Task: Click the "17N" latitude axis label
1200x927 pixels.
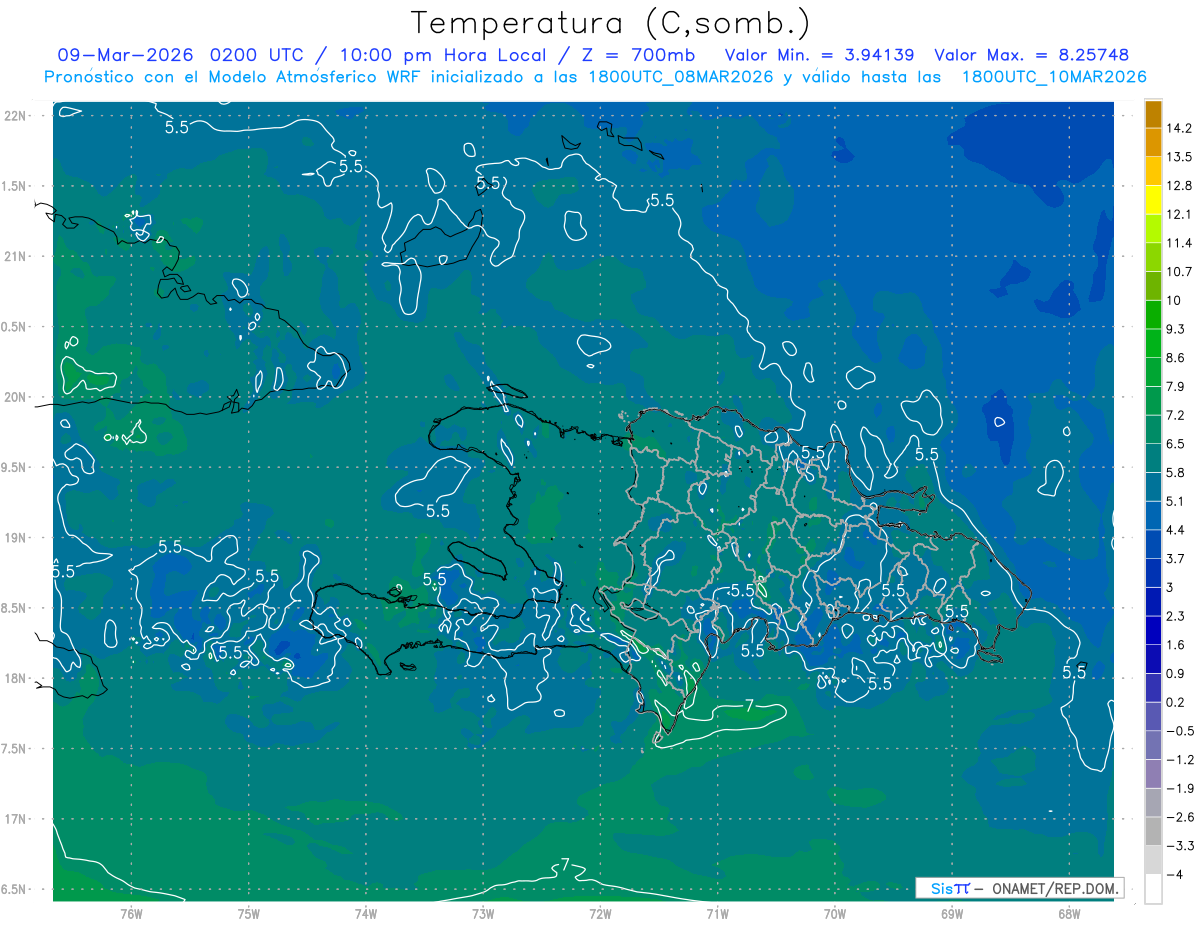Action: (x=15, y=819)
